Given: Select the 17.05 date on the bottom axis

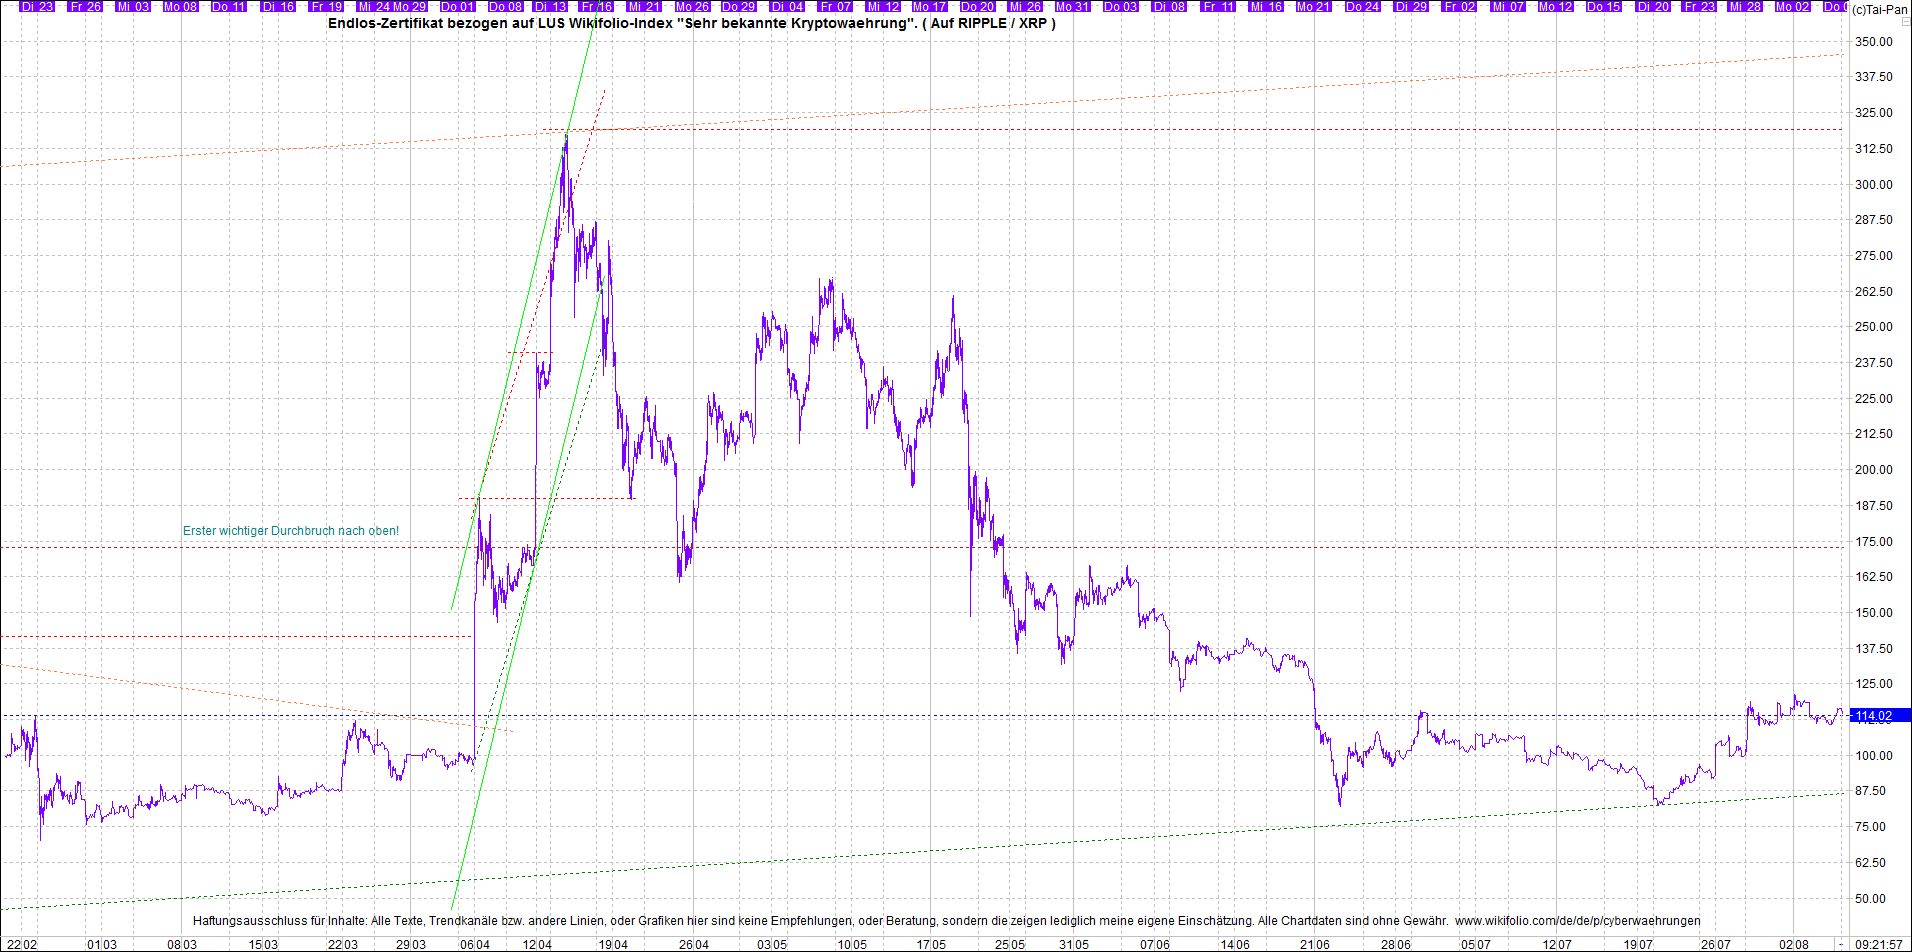Looking at the screenshot, I should pos(931,944).
